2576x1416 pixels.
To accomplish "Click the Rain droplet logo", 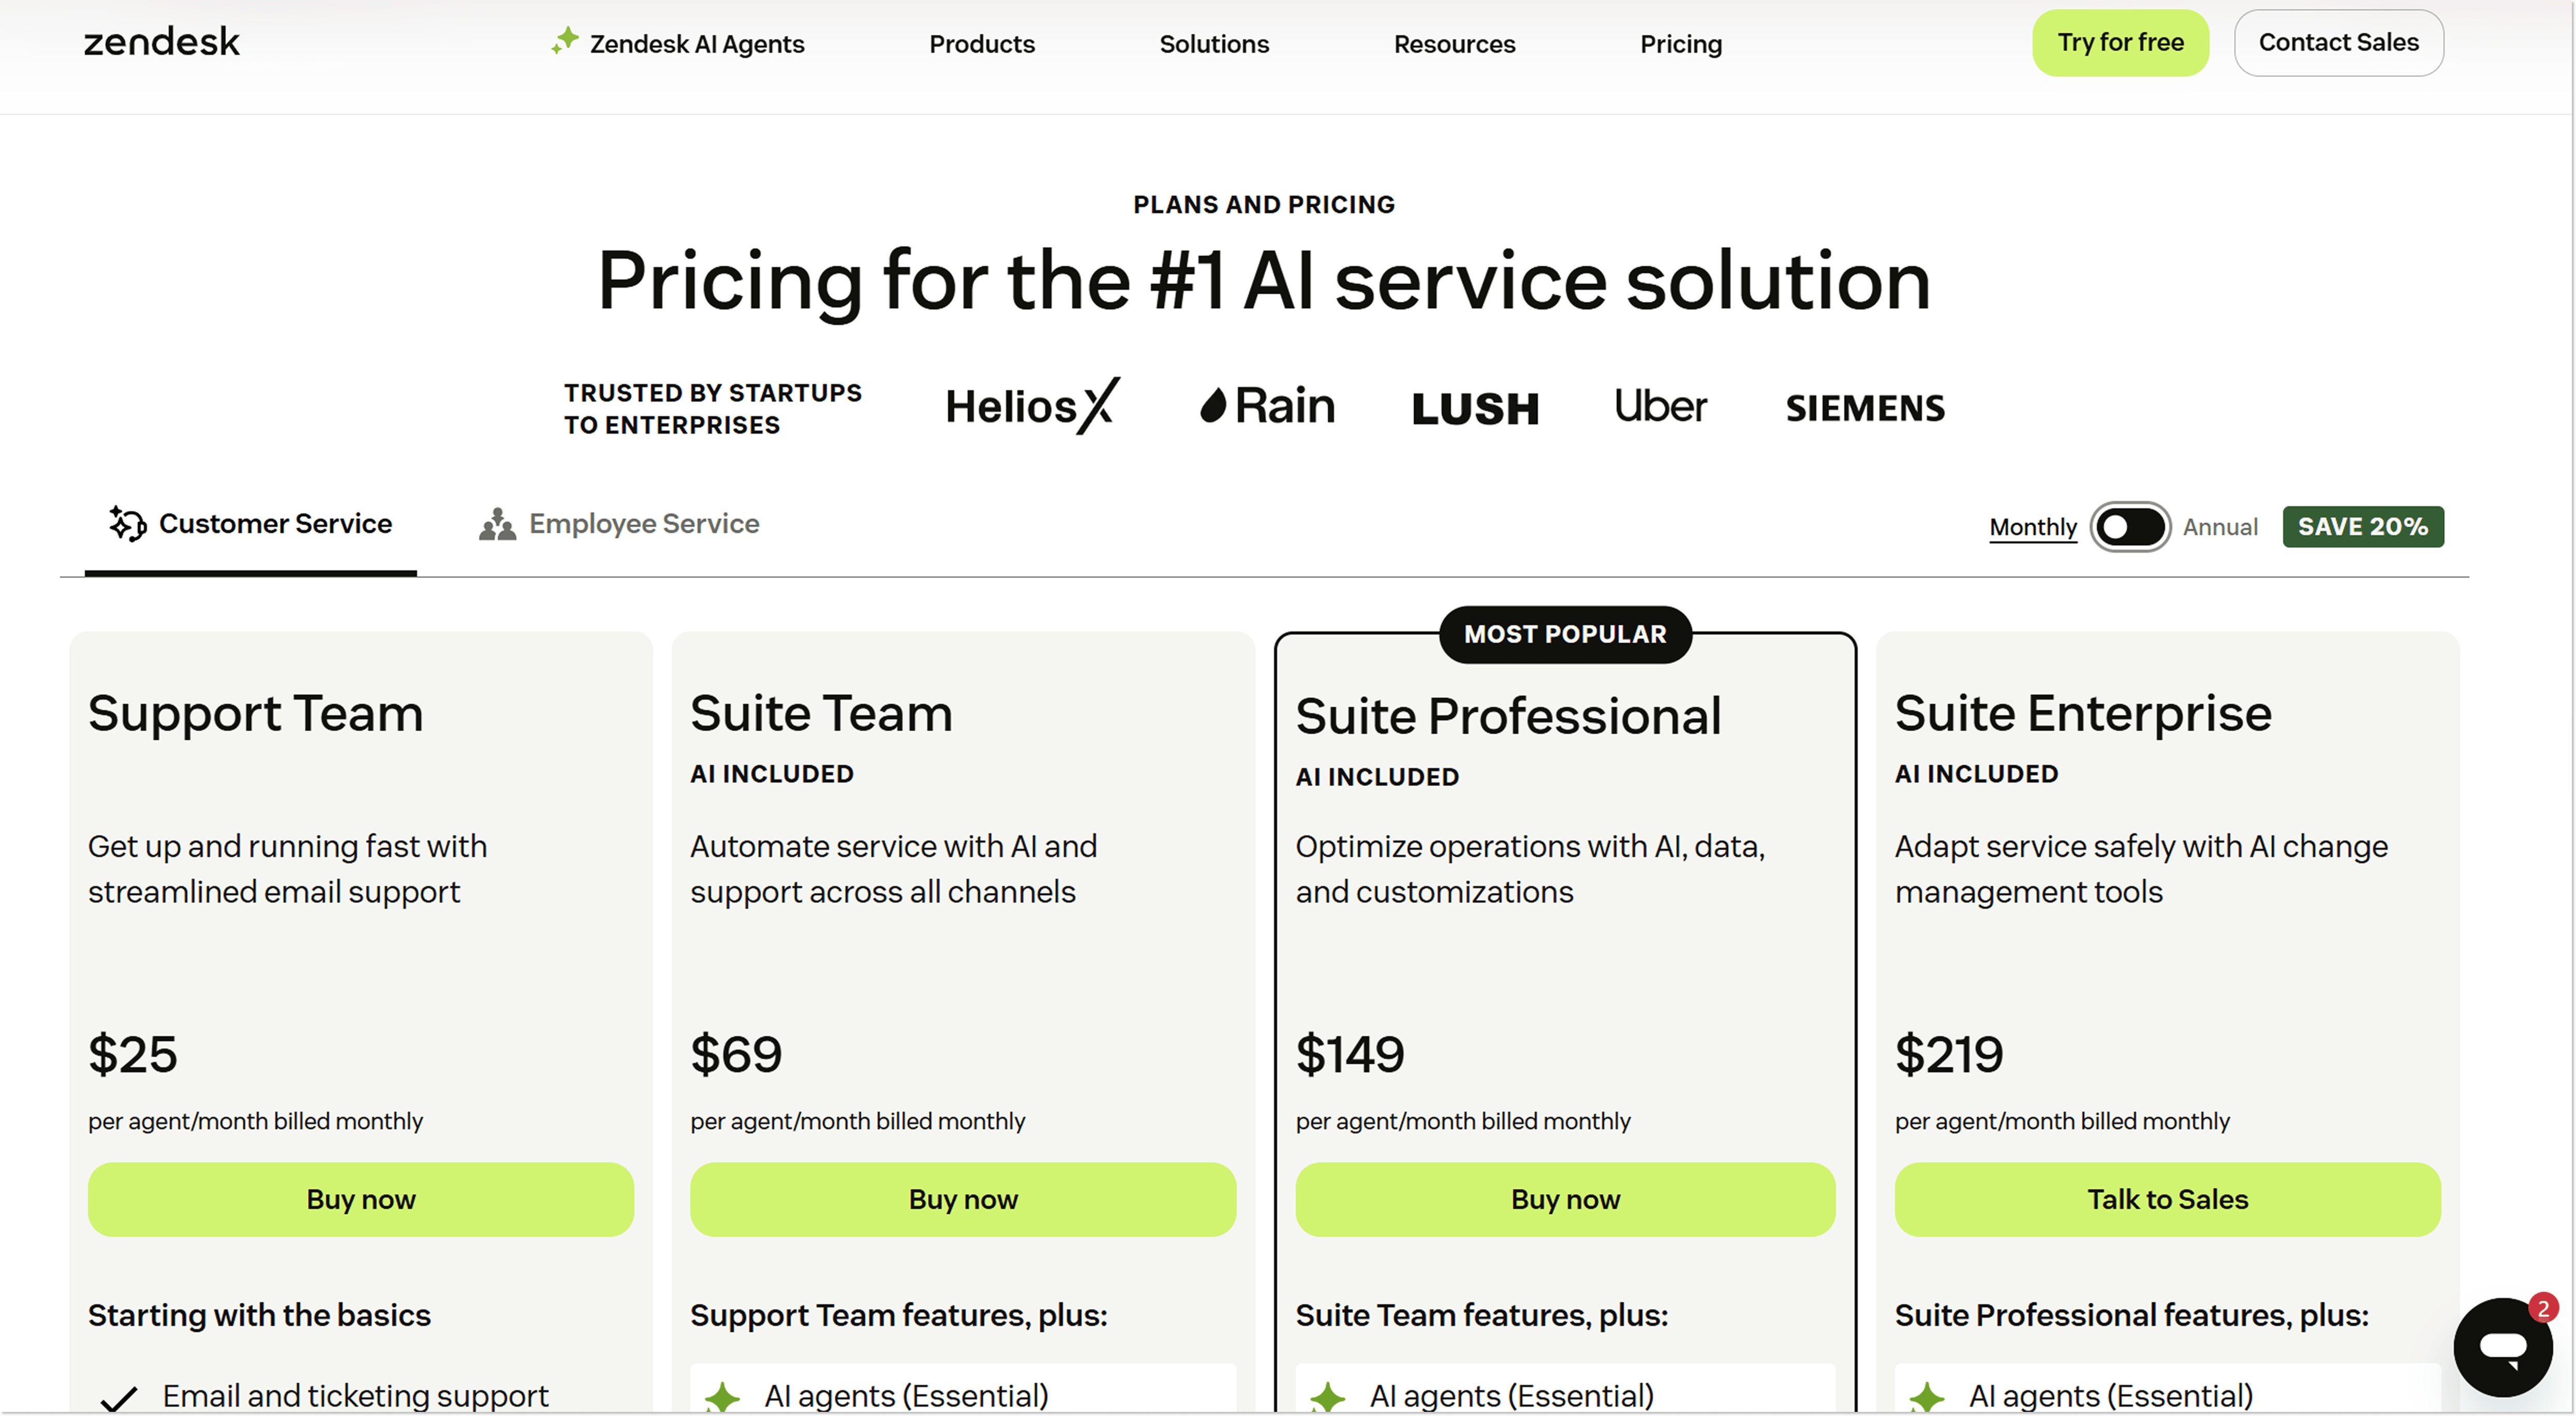I will [x=1267, y=406].
